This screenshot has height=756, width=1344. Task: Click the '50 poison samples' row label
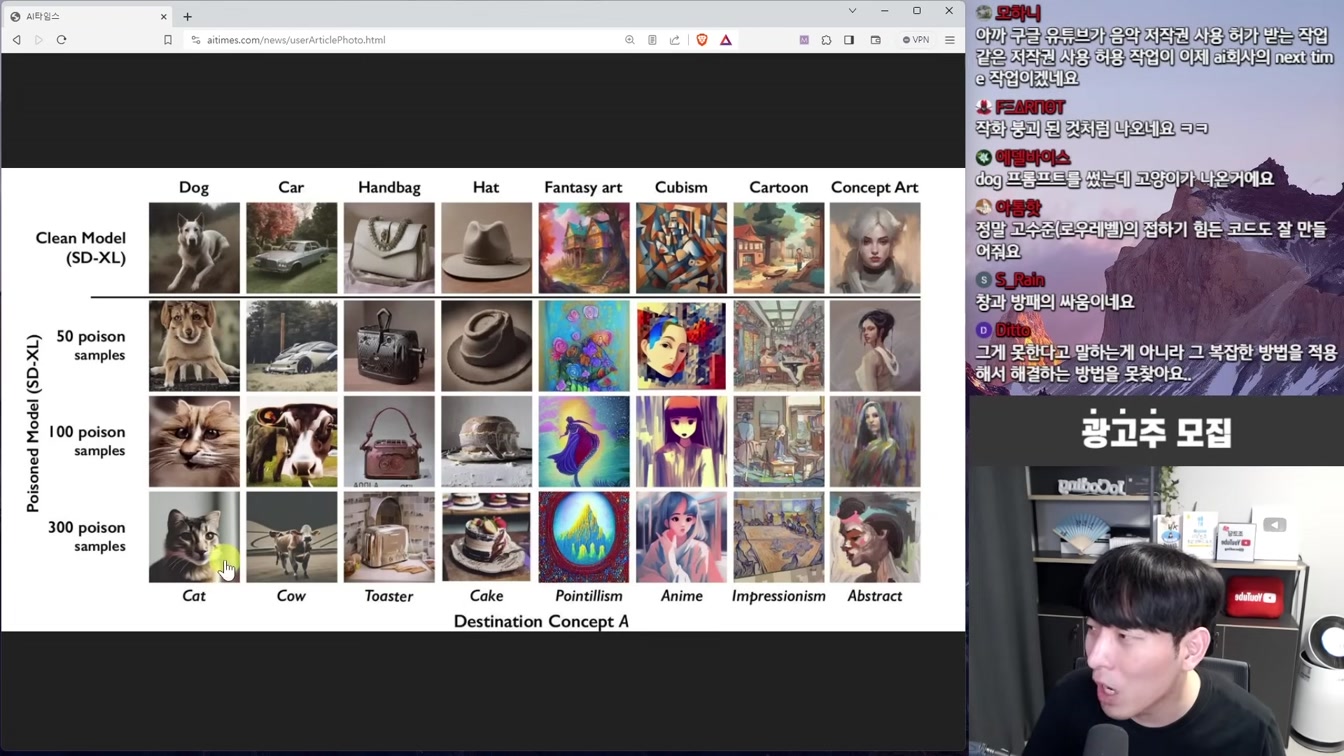[x=87, y=345]
